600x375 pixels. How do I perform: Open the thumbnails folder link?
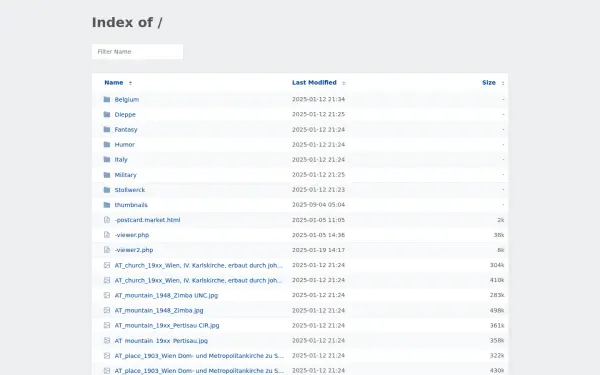pyautogui.click(x=131, y=205)
